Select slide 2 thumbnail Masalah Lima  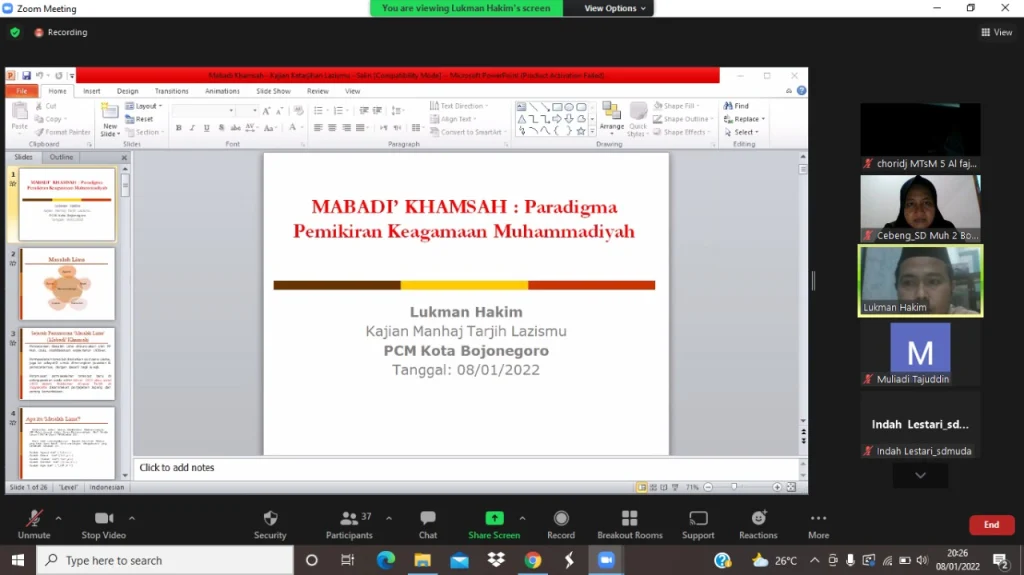[x=67, y=284]
